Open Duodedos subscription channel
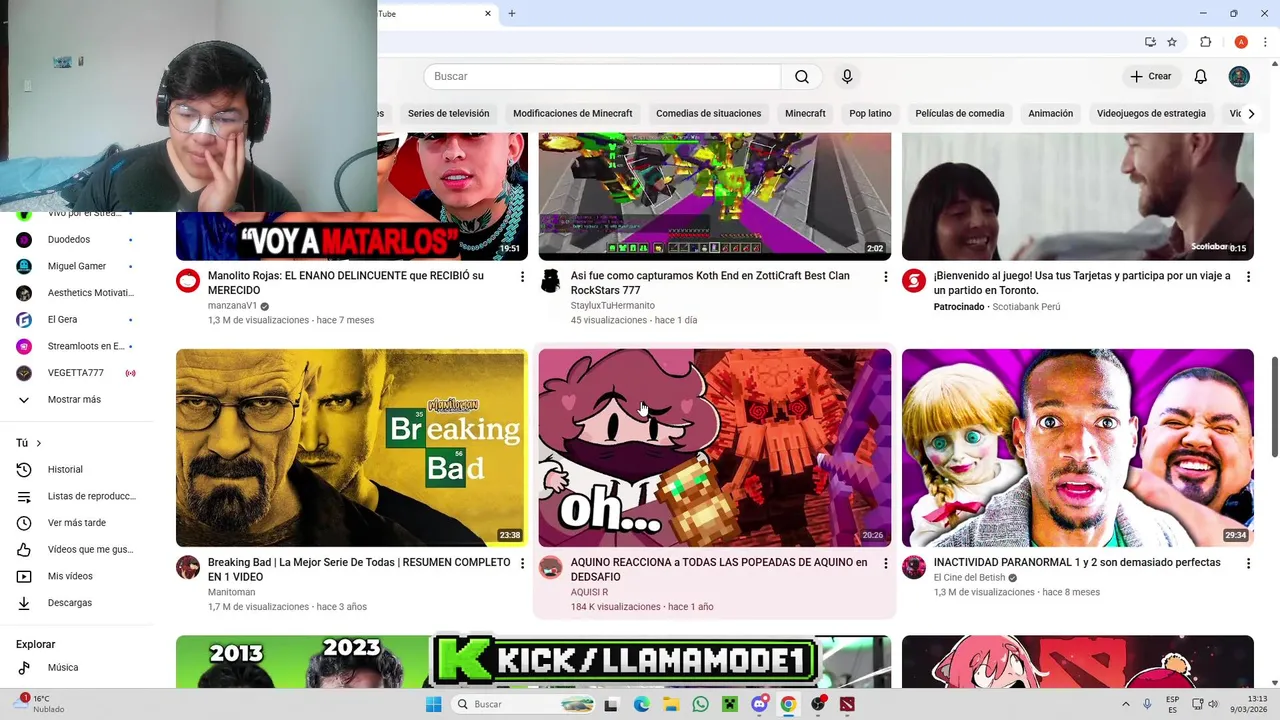The image size is (1280, 720). point(75,239)
